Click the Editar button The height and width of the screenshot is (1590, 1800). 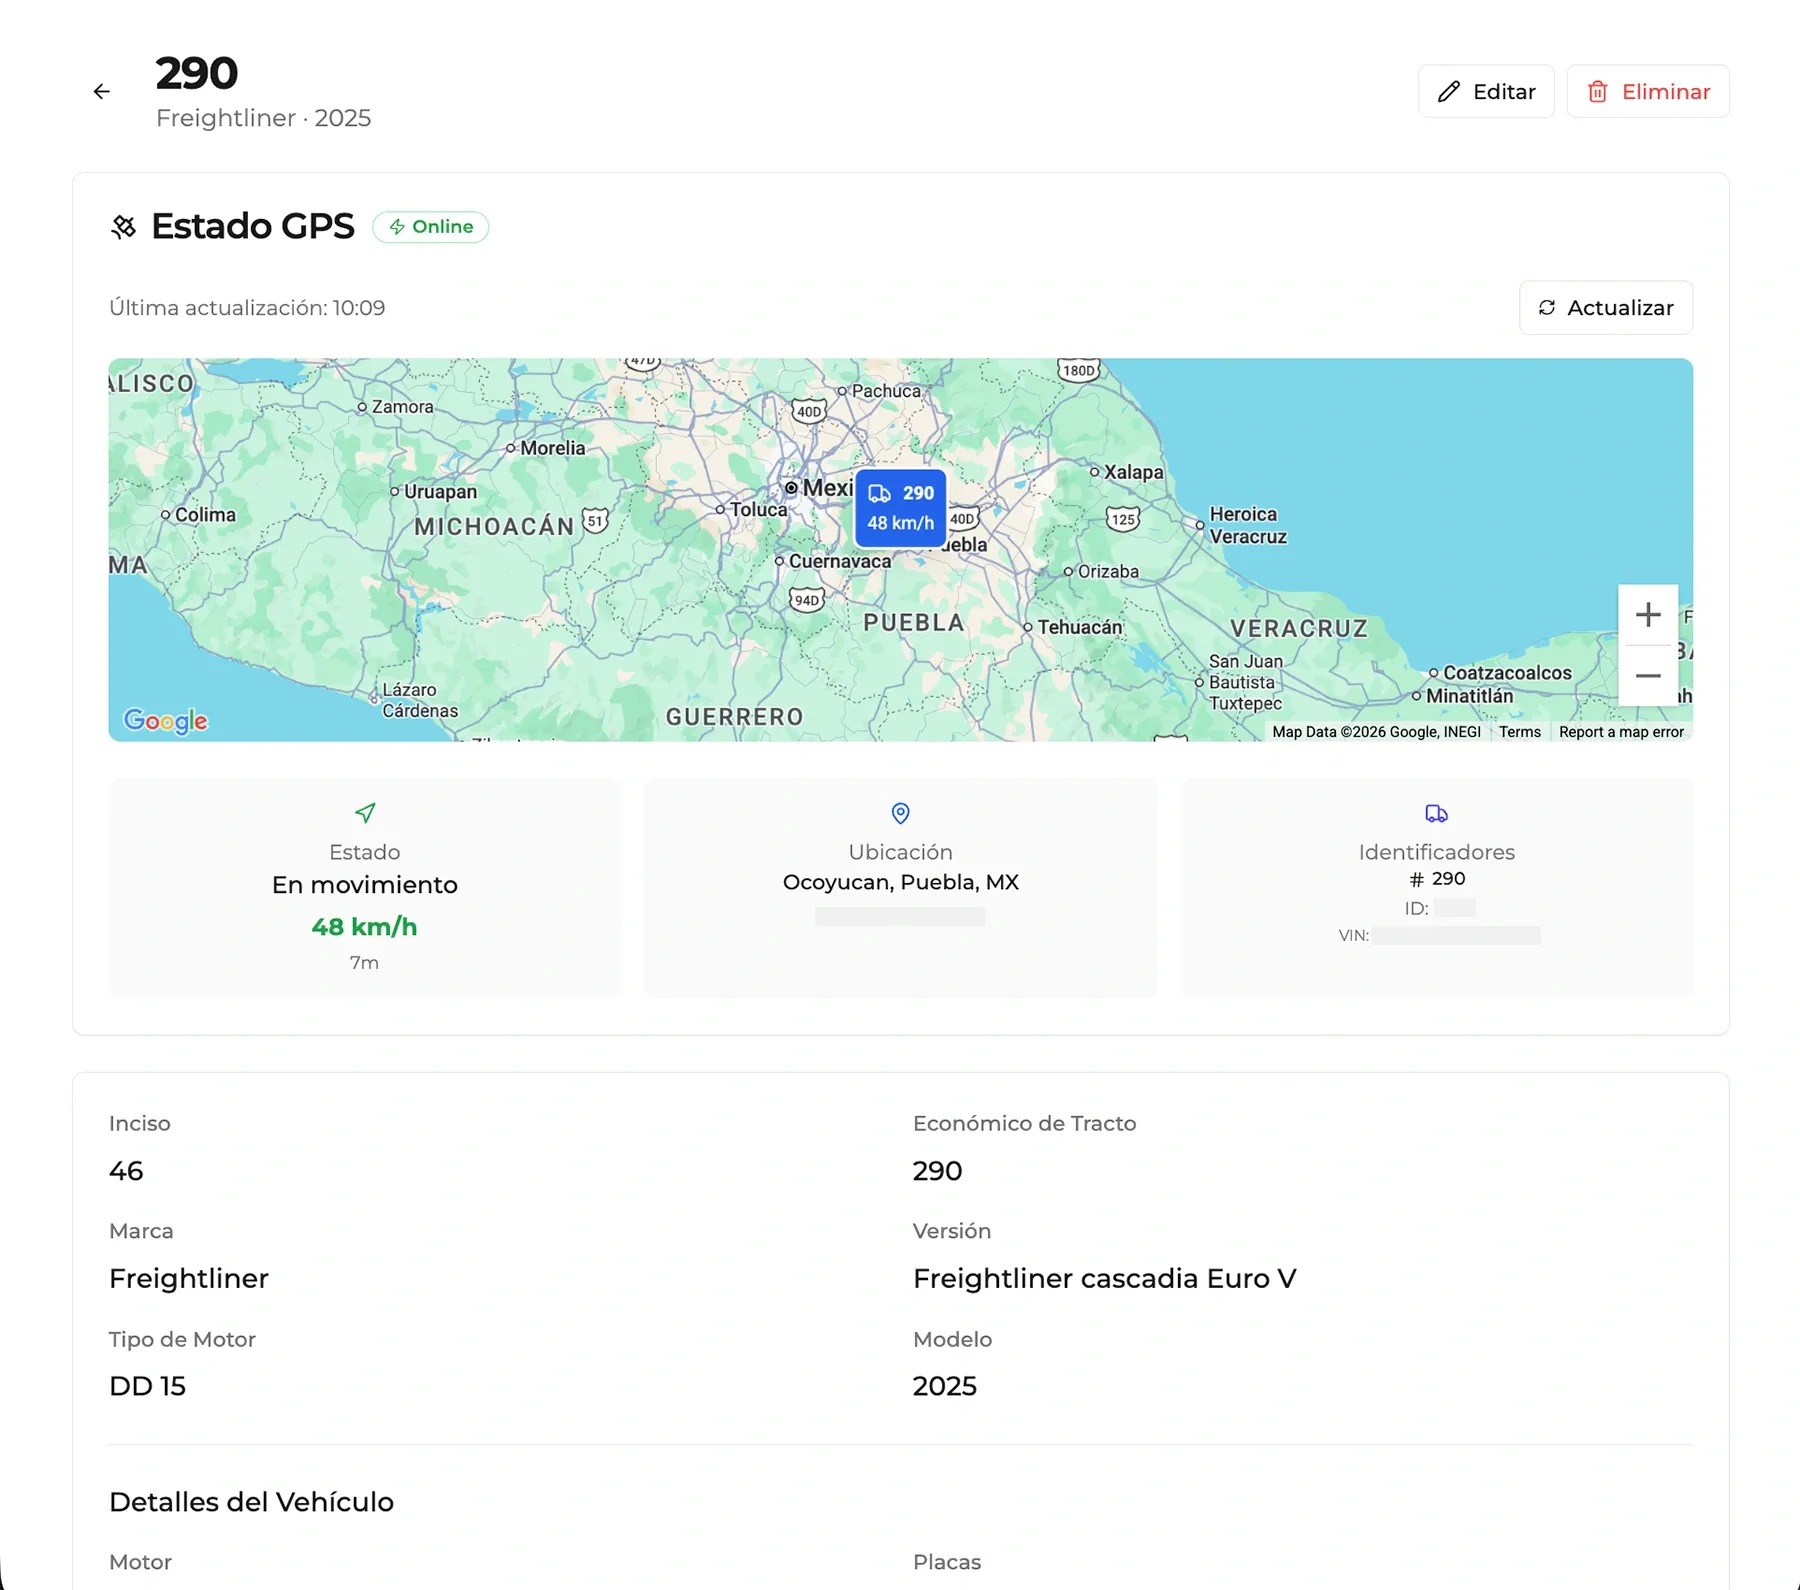1486,91
